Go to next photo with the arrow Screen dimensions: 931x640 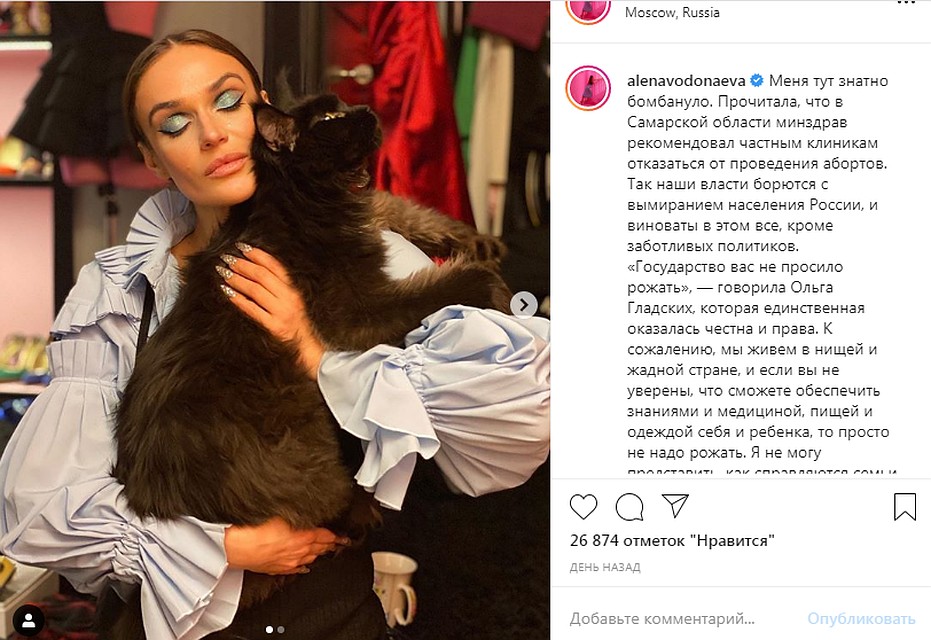coord(524,305)
